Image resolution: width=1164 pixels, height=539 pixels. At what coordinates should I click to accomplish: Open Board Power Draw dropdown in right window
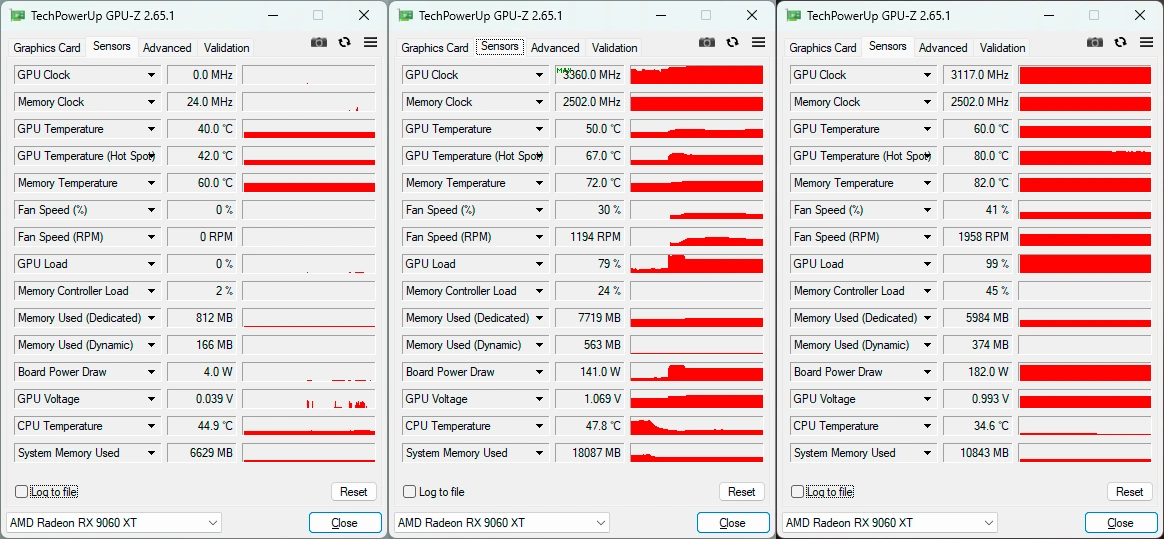928,372
